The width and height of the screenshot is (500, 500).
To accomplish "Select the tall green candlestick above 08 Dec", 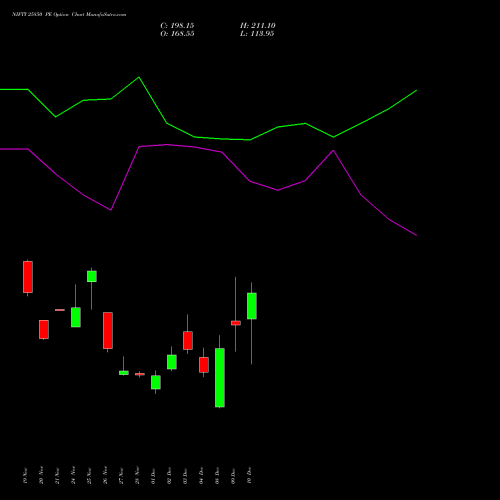I will (x=220, y=378).
